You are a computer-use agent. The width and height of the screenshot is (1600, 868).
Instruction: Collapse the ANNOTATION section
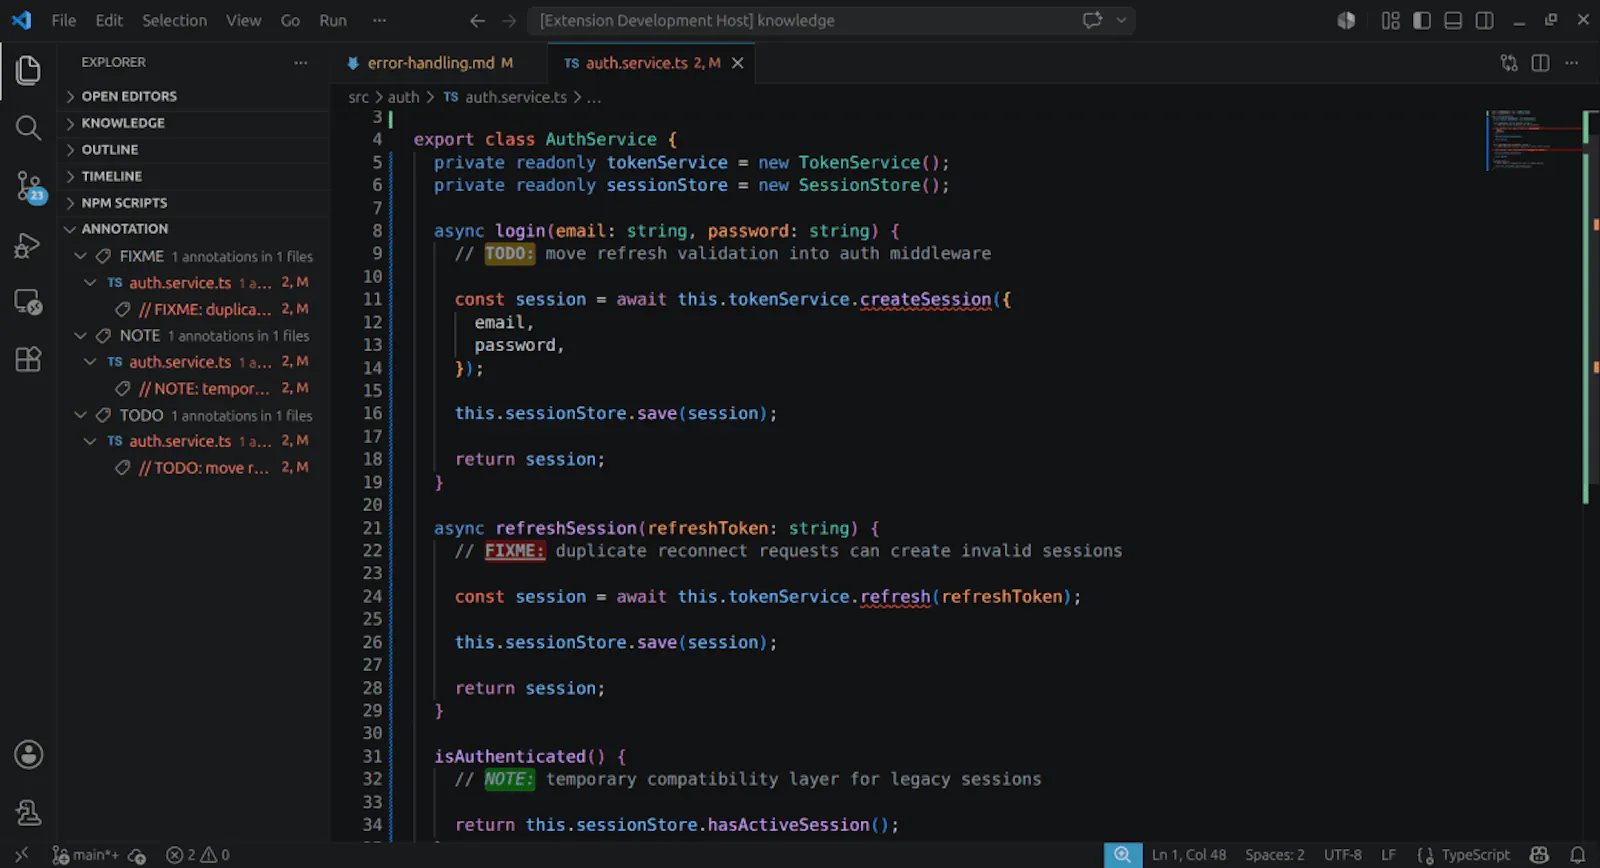click(193, 229)
